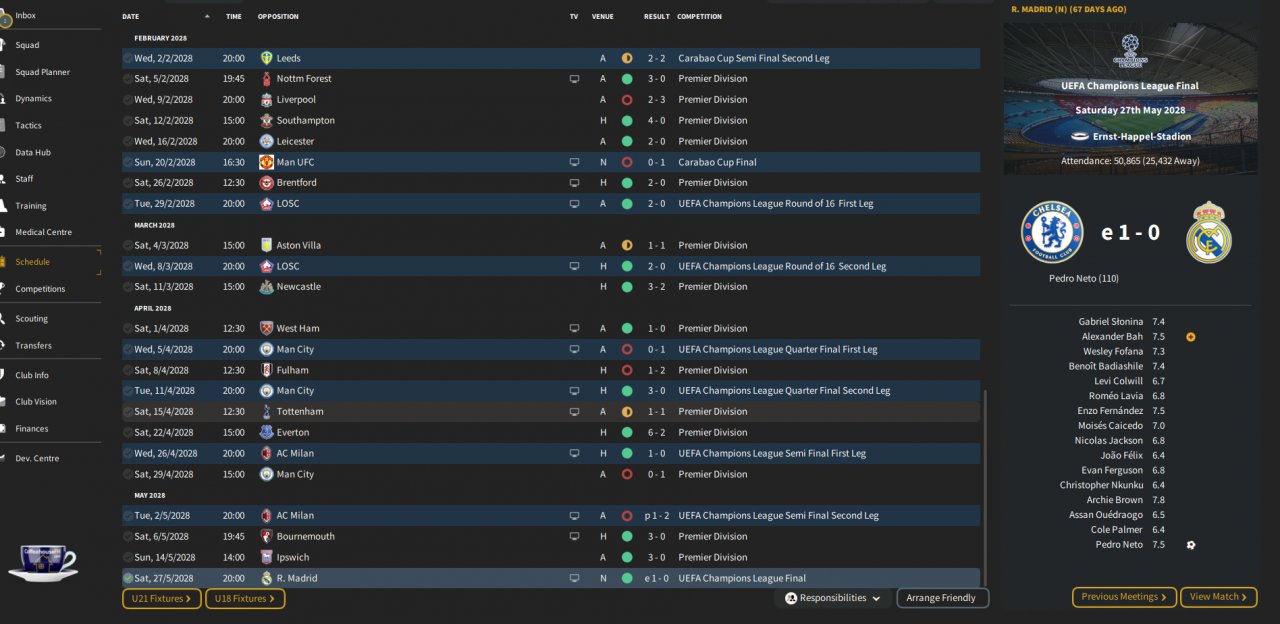
Task: Click the R. Madrid badge in fixture list
Action: point(266,578)
